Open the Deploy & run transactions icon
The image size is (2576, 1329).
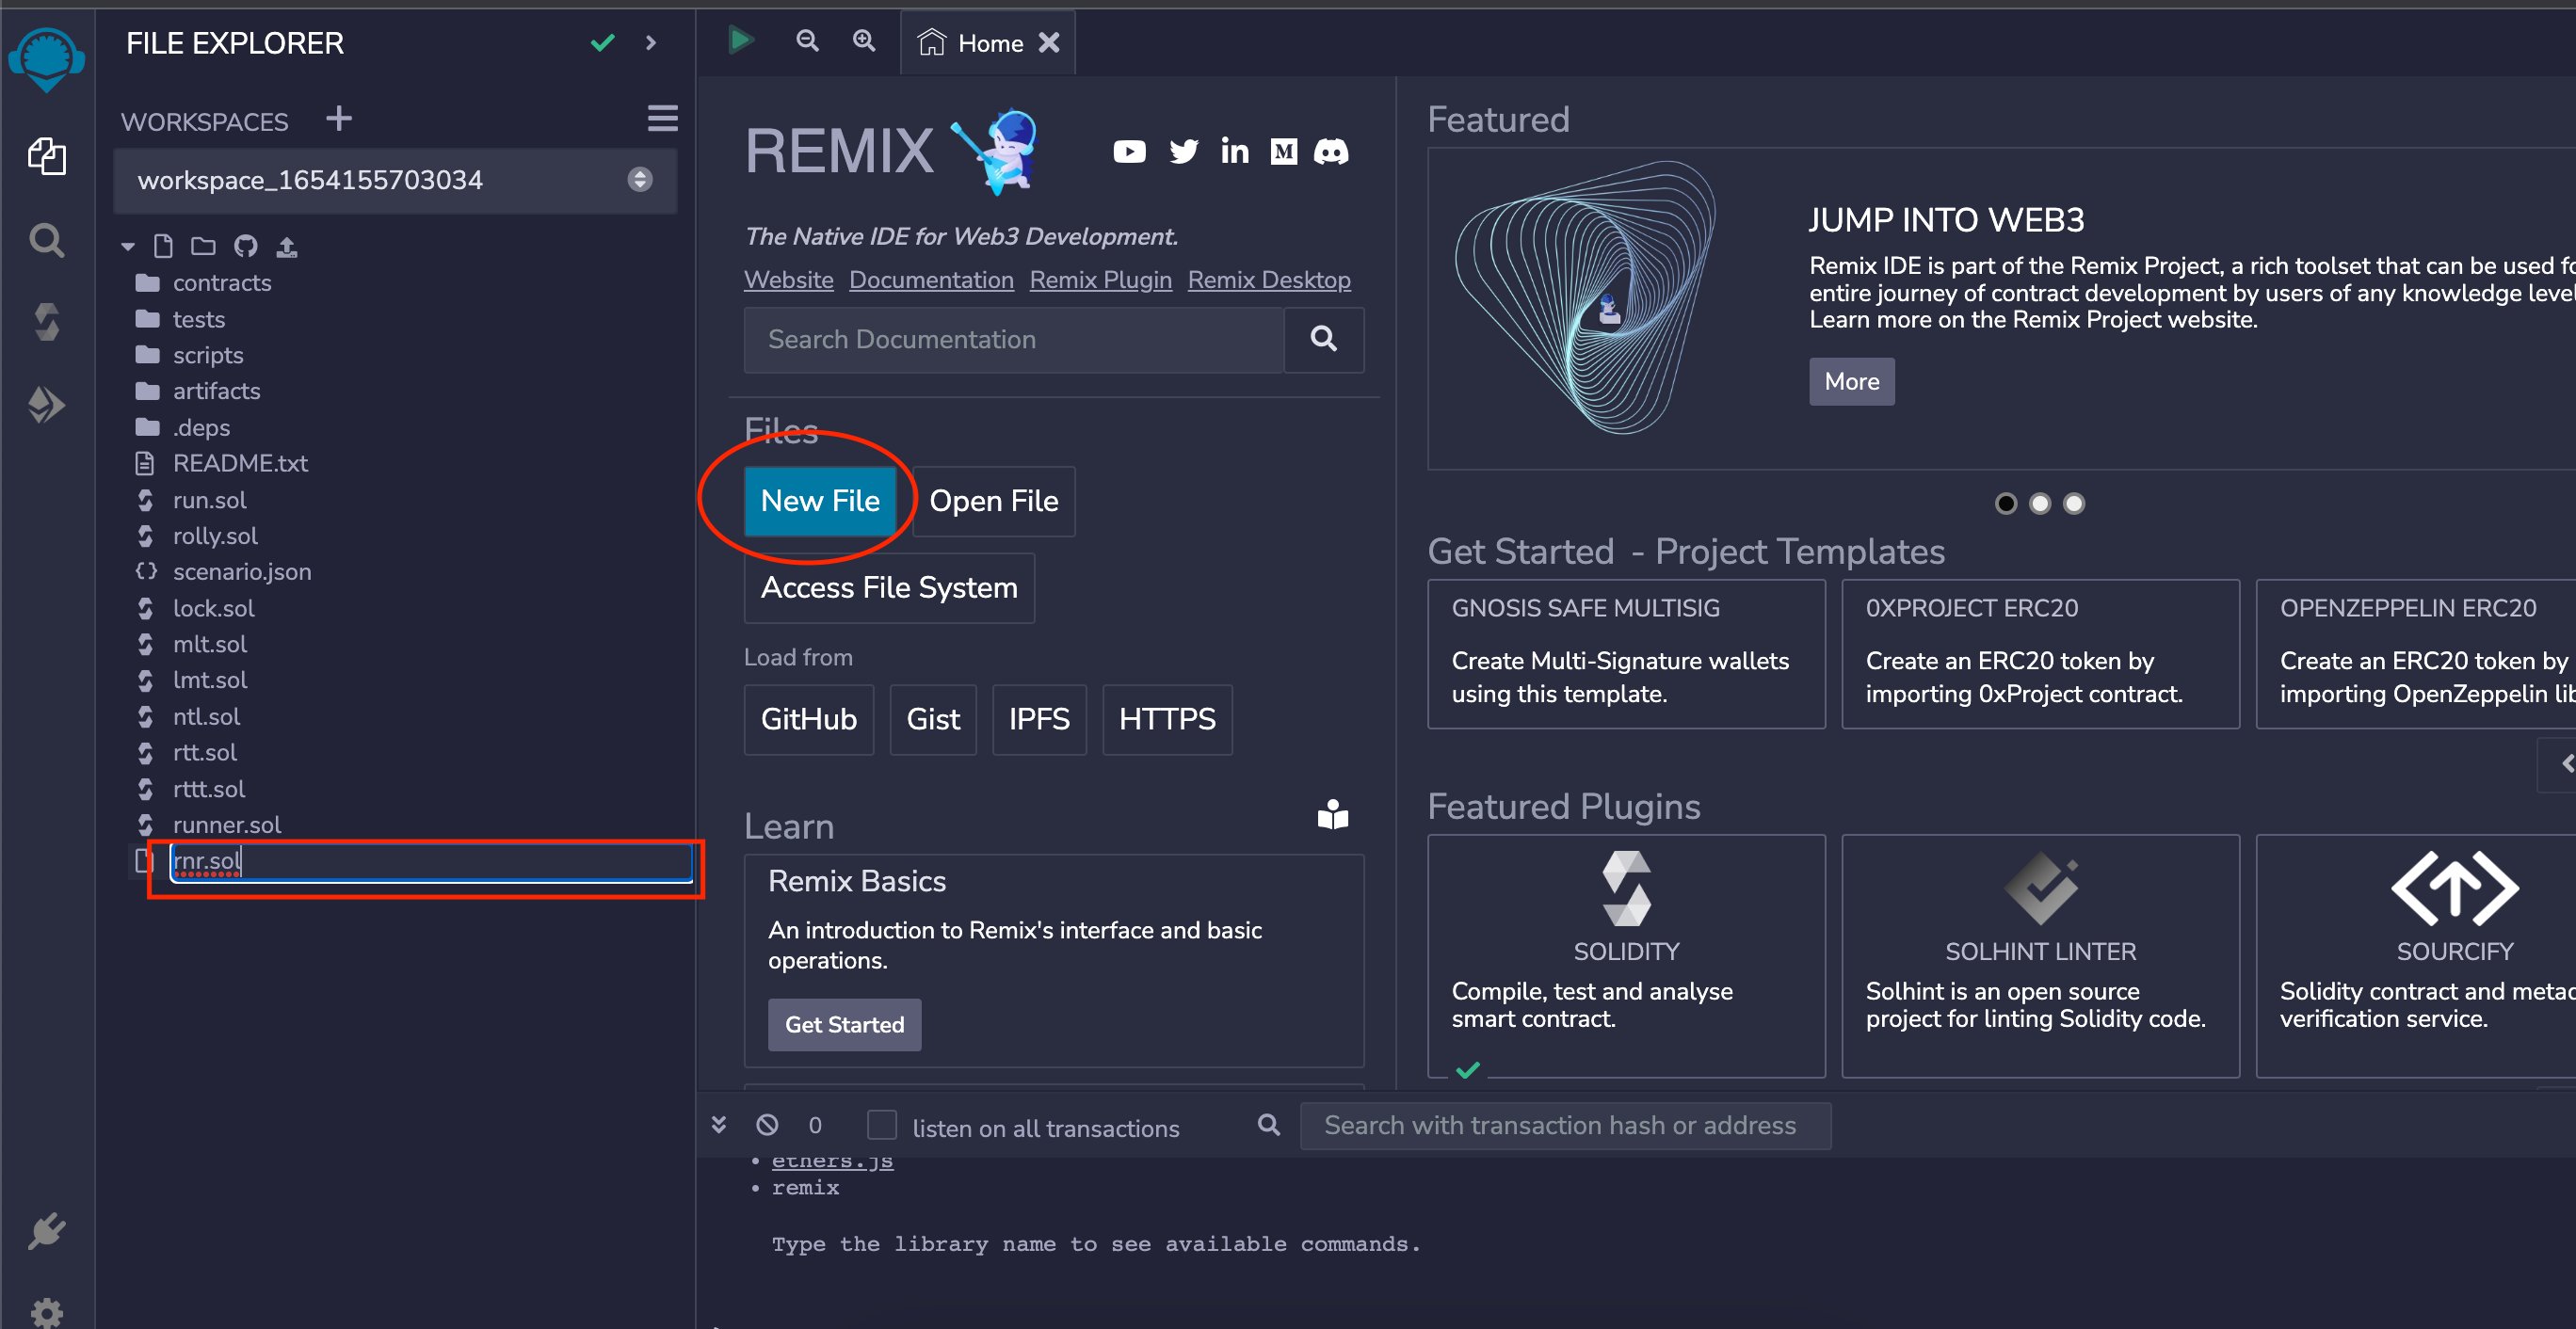point(46,405)
